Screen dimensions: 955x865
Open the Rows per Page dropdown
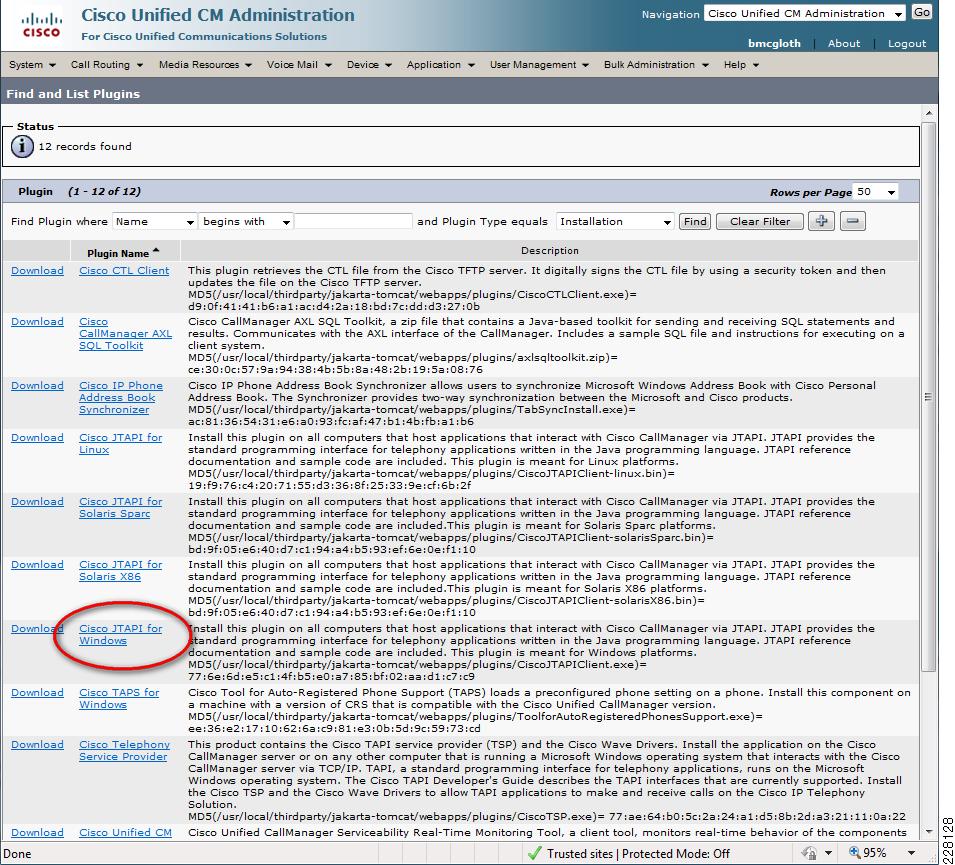[x=876, y=192]
